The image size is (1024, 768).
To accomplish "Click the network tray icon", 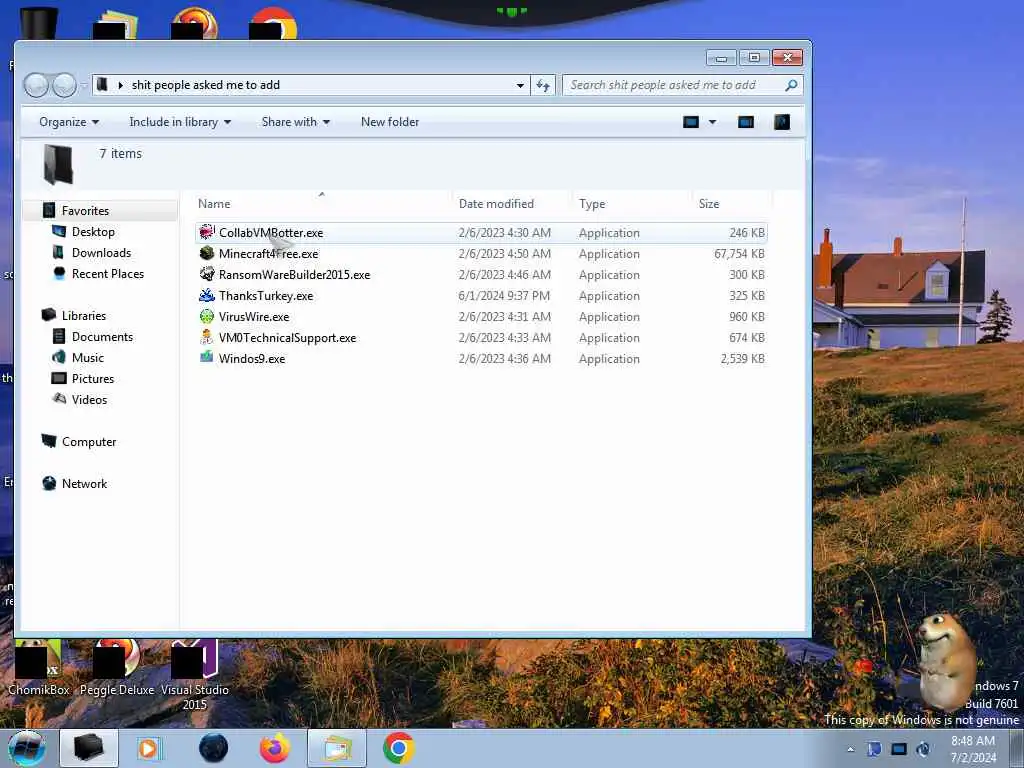I will coord(899,749).
